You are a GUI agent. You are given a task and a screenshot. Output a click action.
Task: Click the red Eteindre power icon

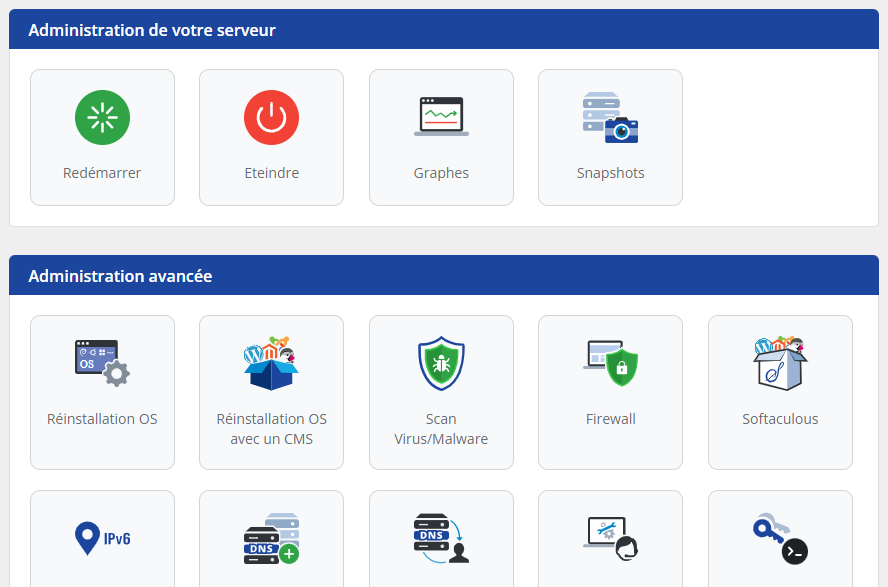pos(271,117)
